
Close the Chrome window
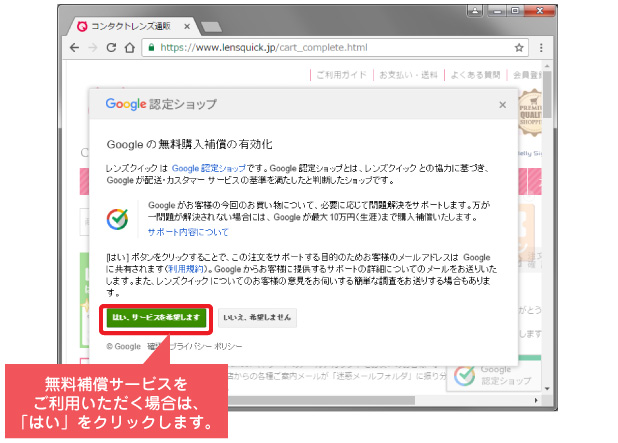[x=540, y=11]
